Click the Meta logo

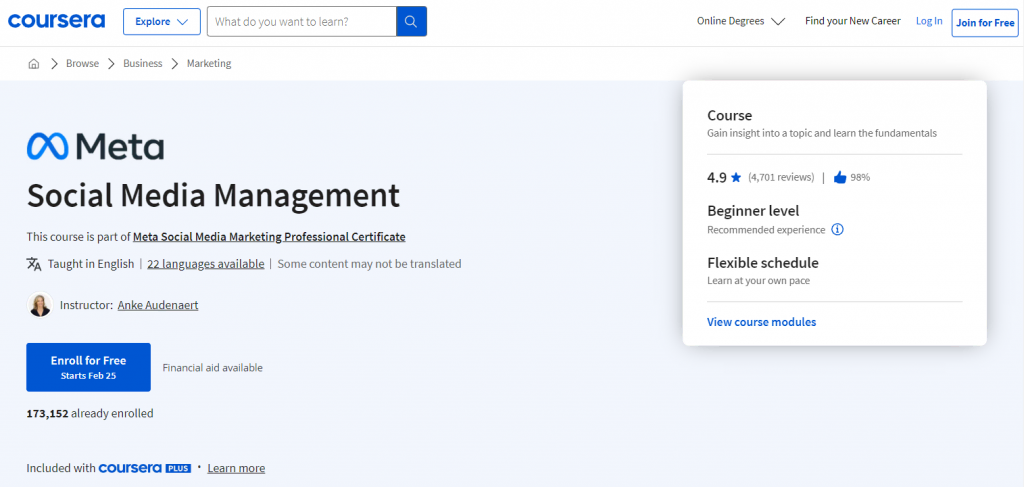[x=95, y=147]
